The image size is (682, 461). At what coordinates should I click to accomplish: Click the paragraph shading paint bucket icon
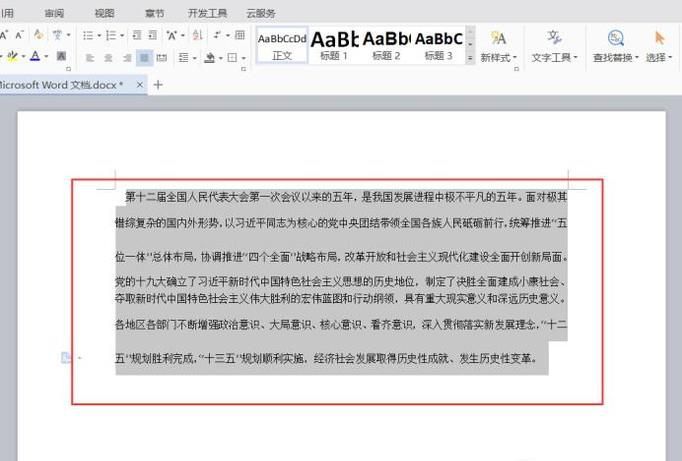tap(210, 57)
